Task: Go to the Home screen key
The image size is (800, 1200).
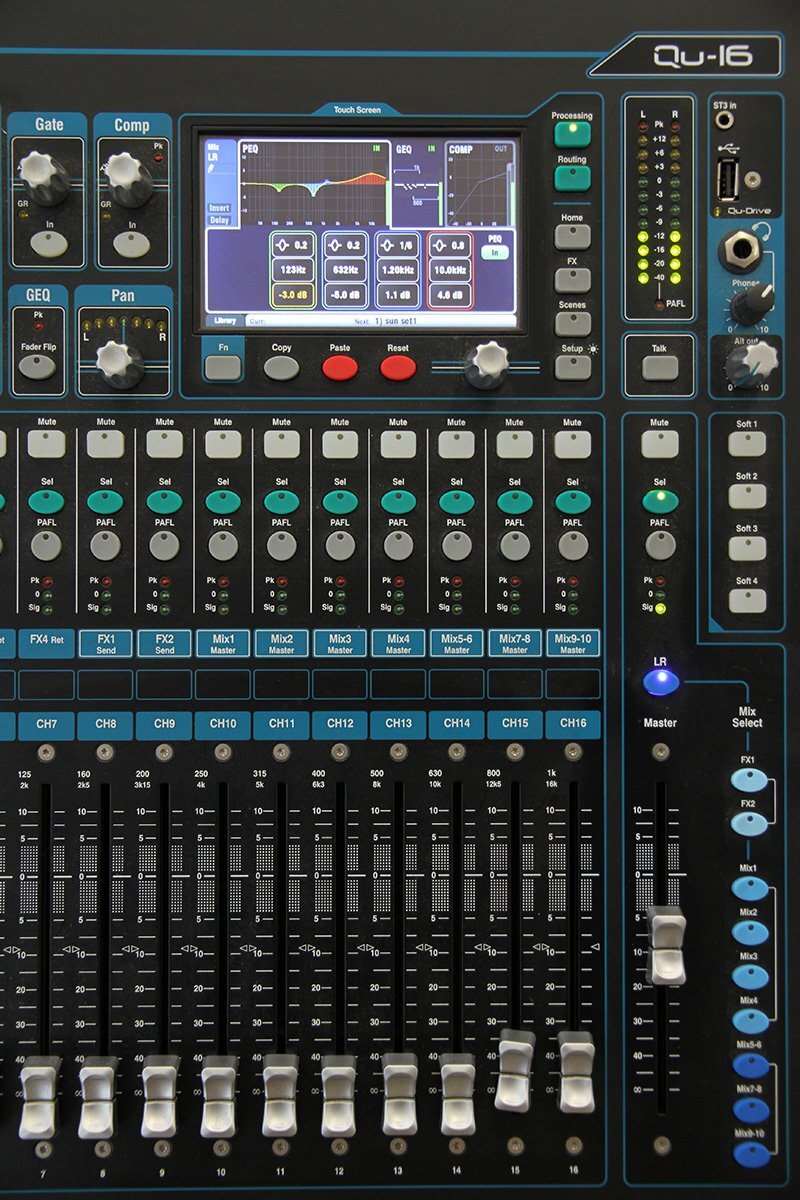Action: coord(573,236)
